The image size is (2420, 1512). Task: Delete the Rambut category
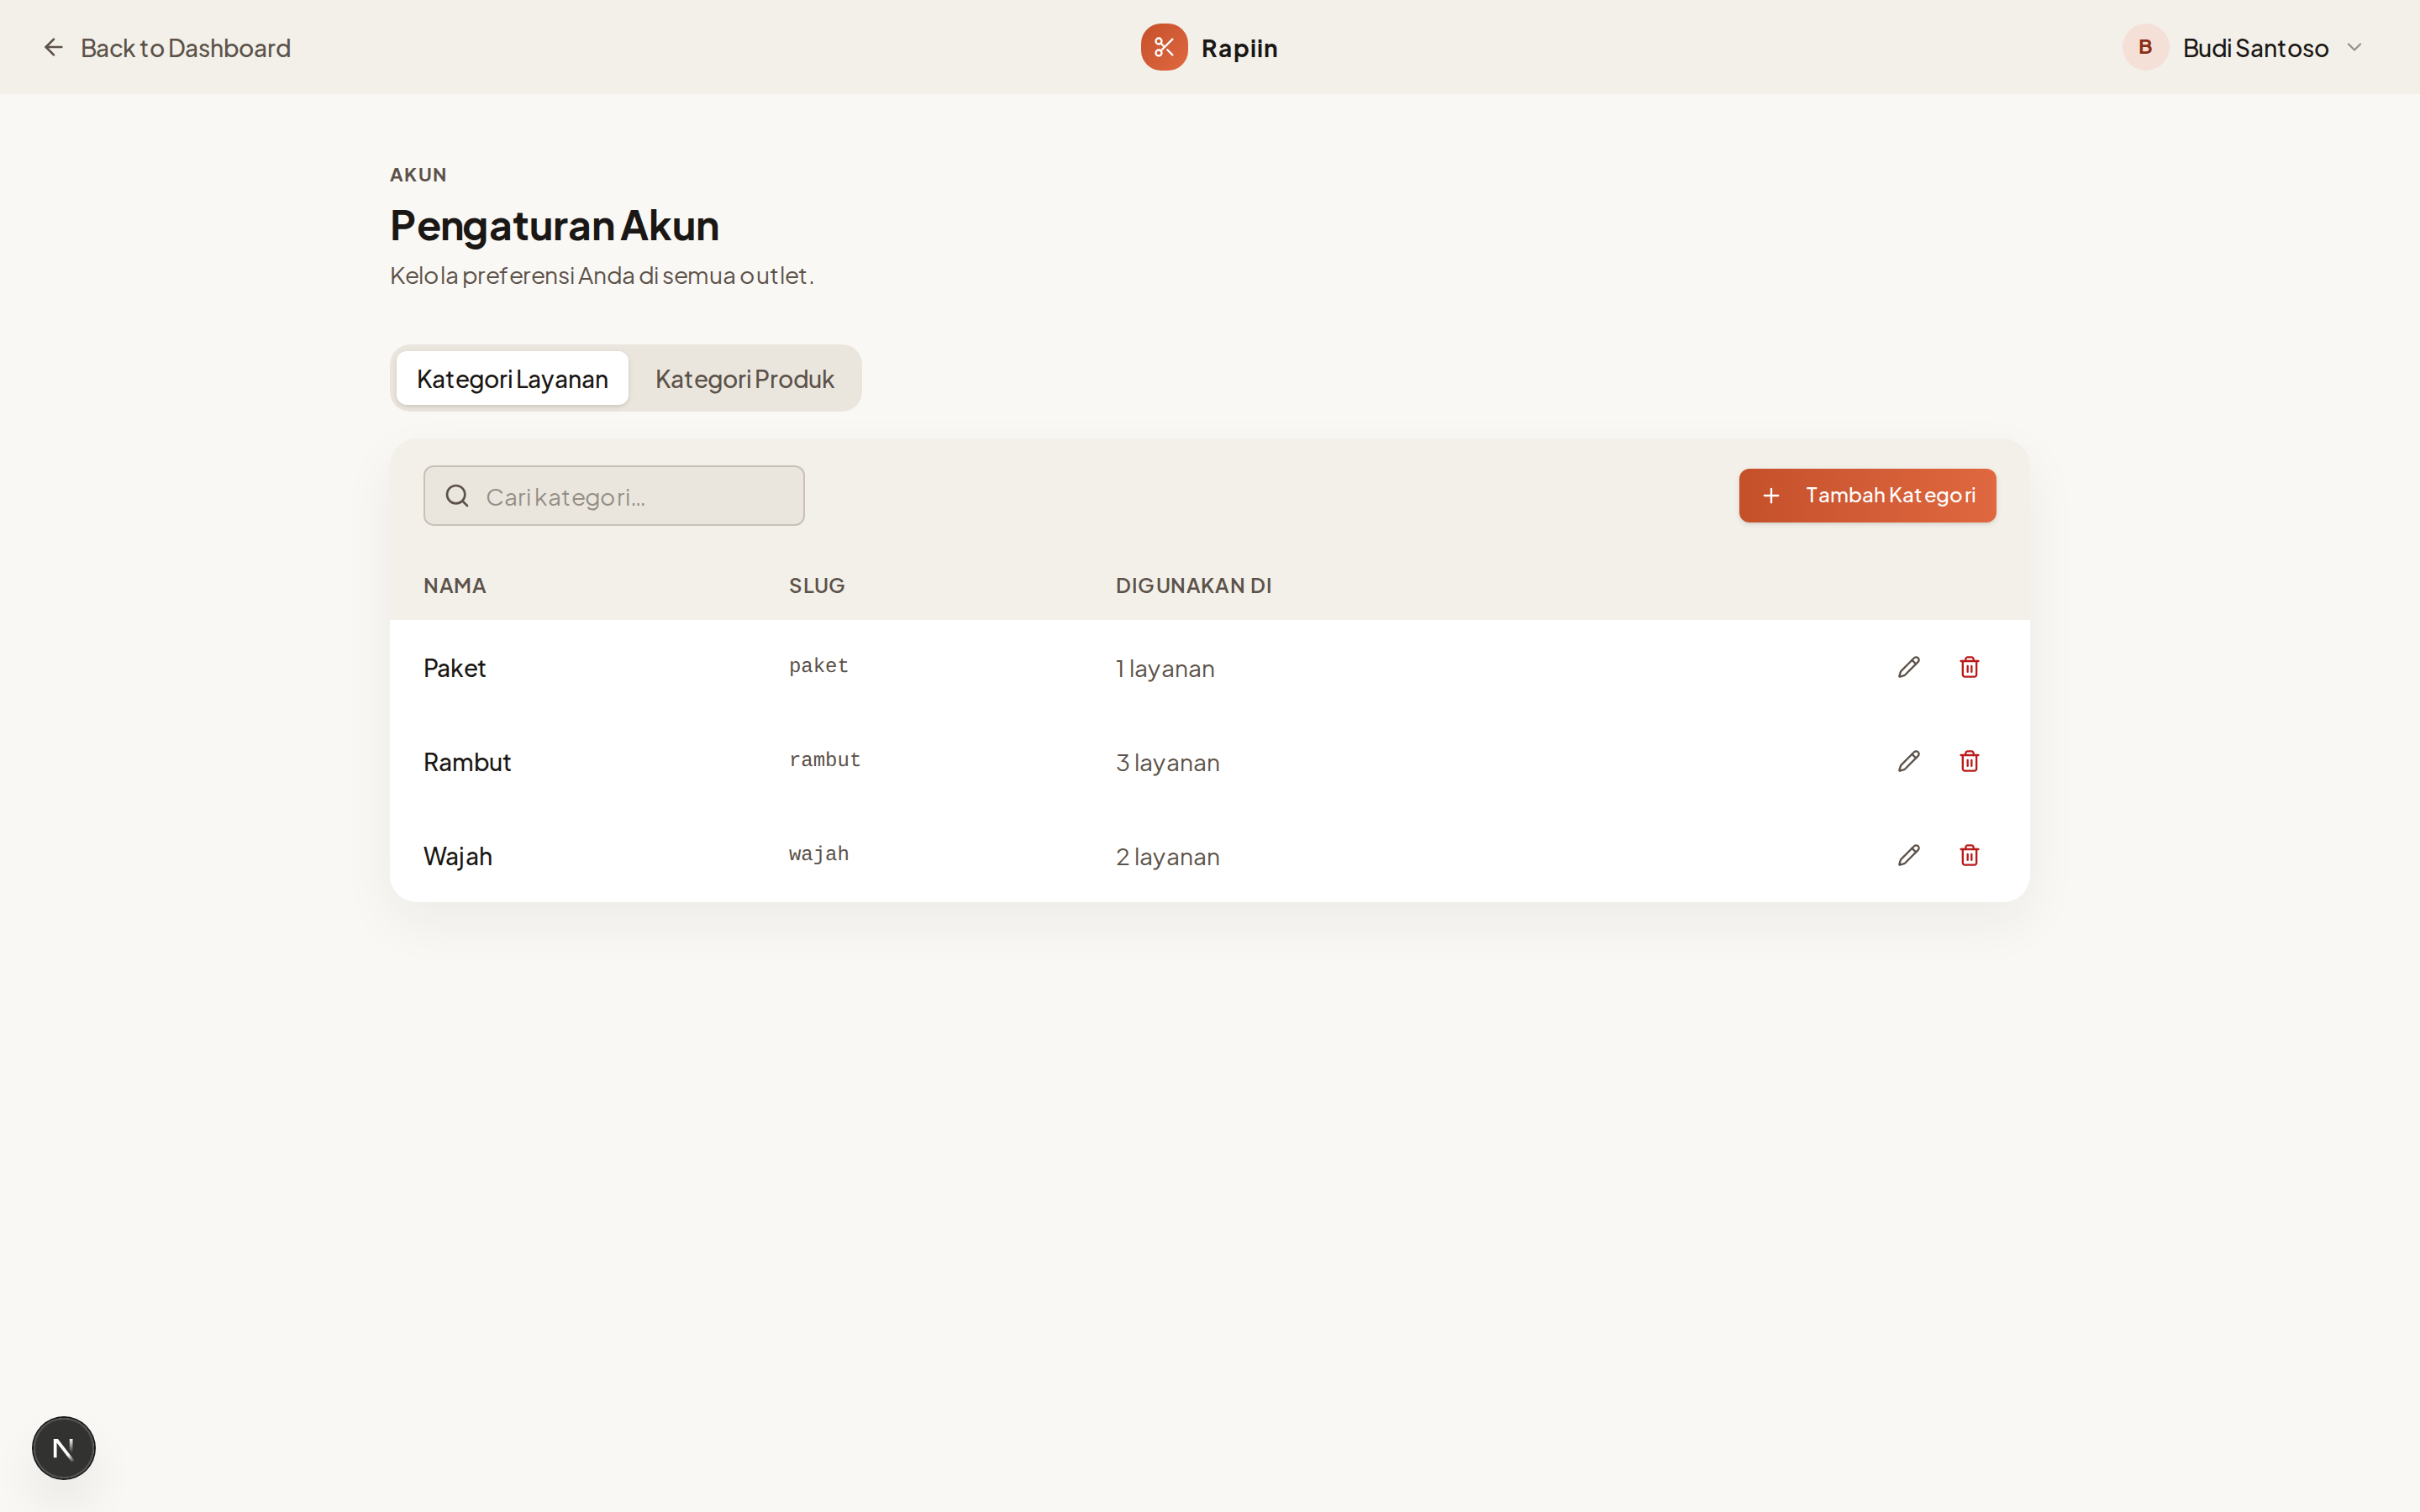pyautogui.click(x=1969, y=761)
